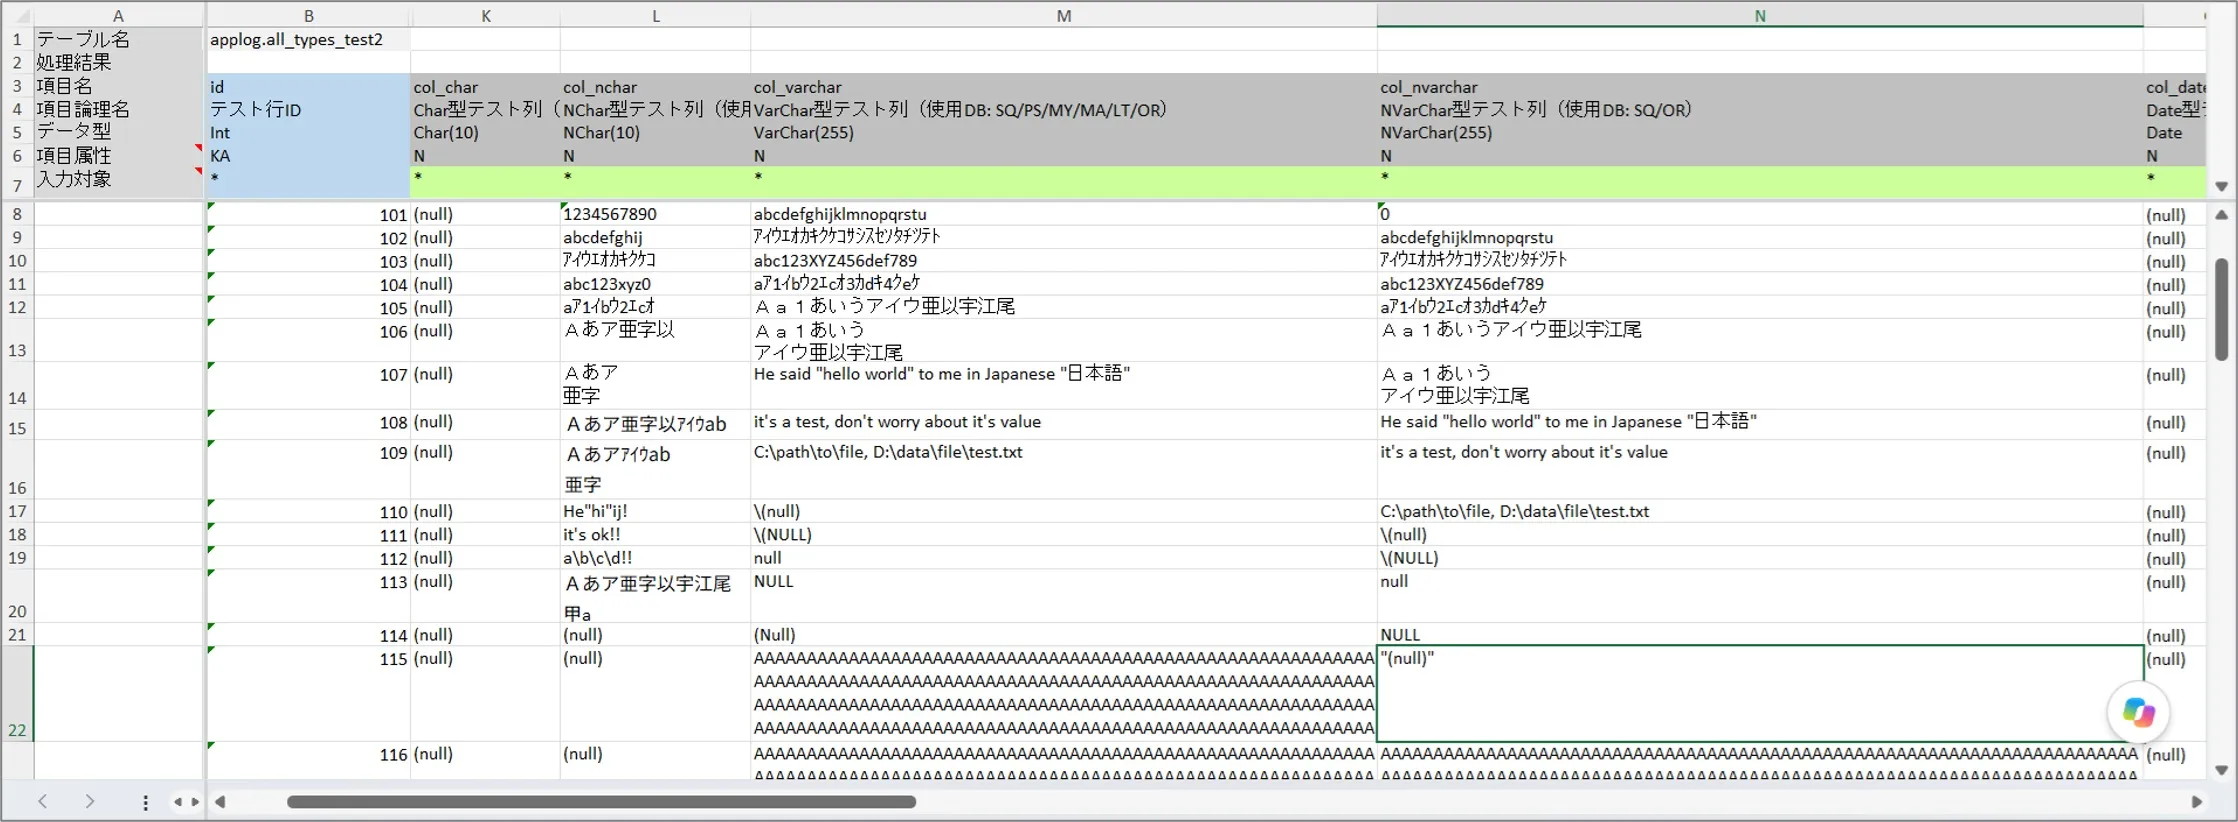Viewport: 2238px width, 822px height.
Task: Click the 'KA' attribute cell
Action: (x=308, y=156)
